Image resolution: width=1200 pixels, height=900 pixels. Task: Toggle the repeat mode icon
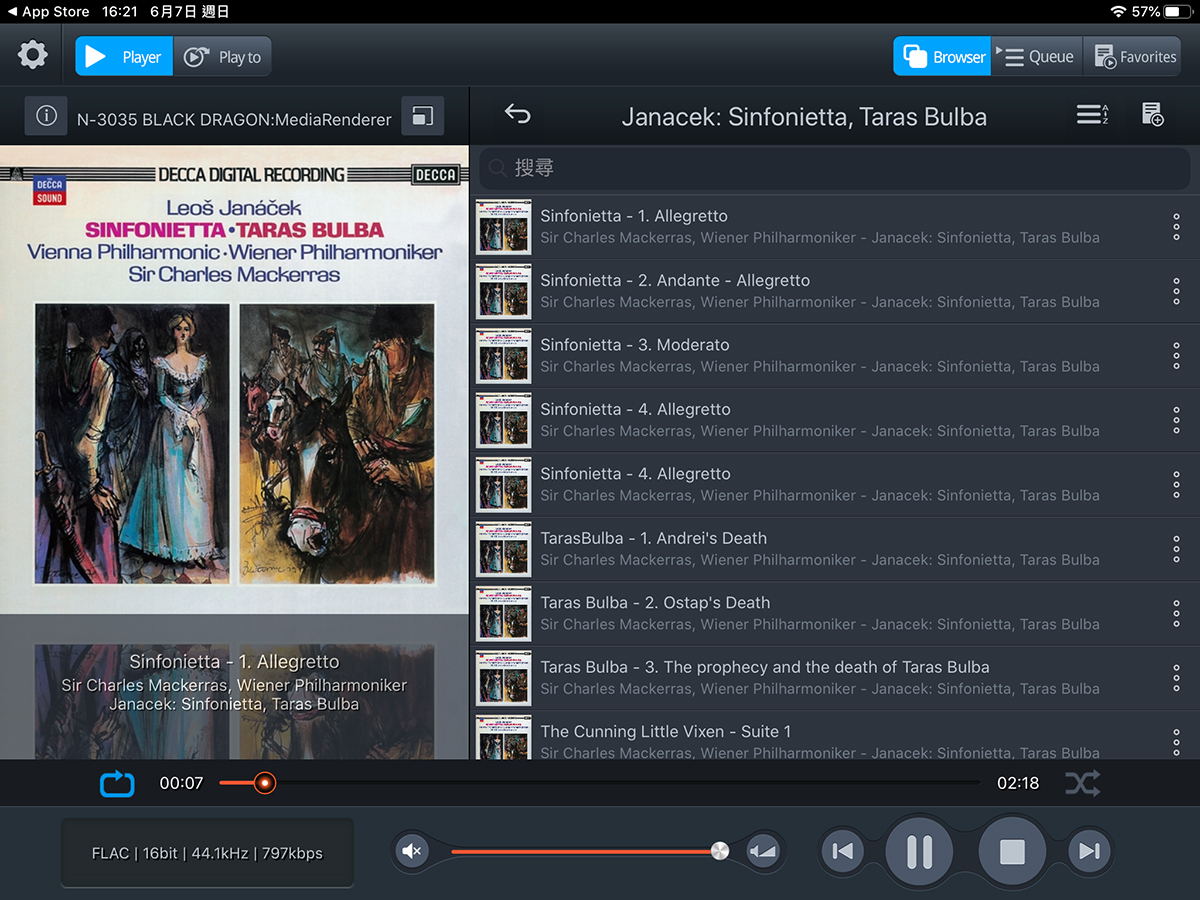coord(117,783)
